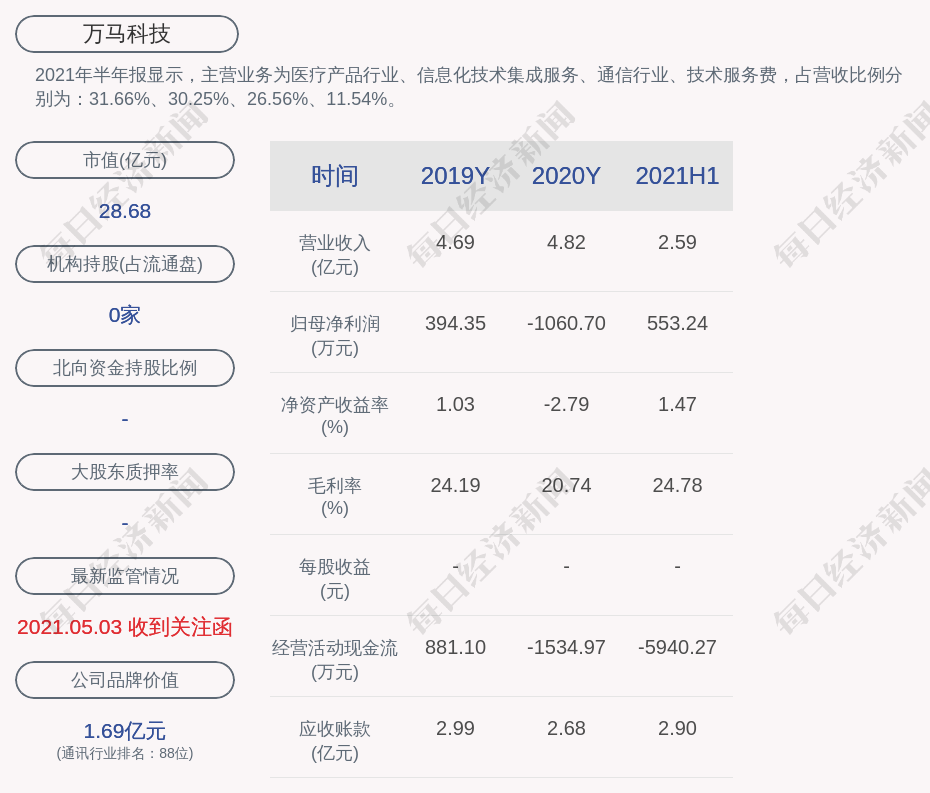930x793 pixels.
Task: Click the 每股收益(元) row label
Action: [335, 579]
